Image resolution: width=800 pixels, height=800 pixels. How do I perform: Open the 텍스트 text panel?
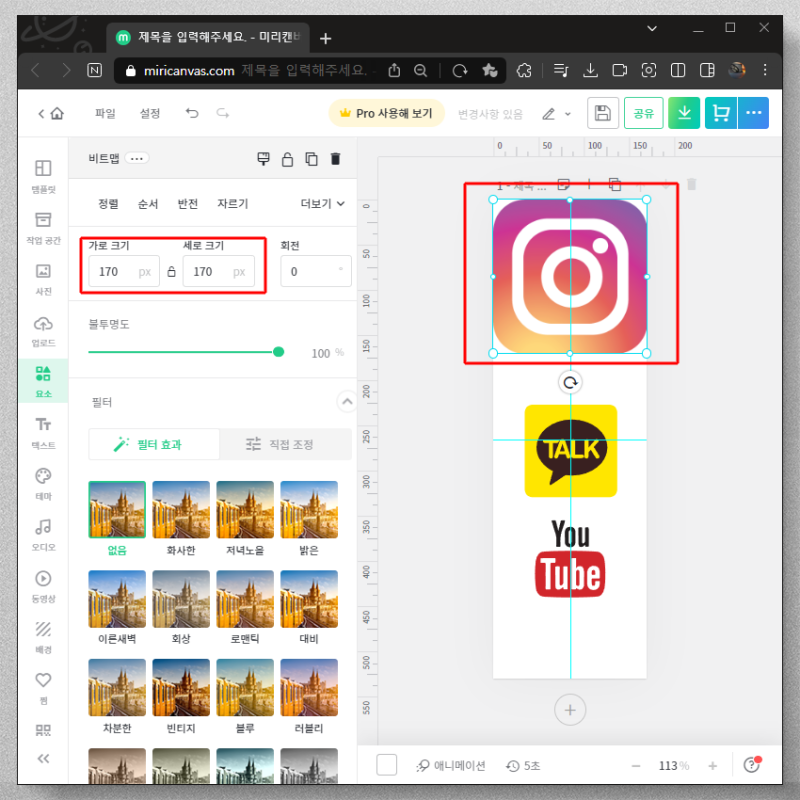pos(43,433)
